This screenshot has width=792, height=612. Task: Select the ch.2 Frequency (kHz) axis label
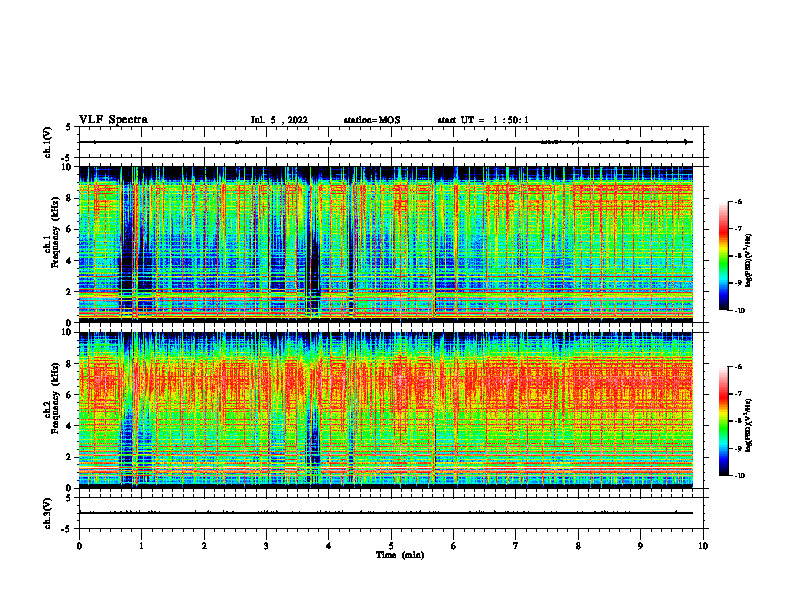pyautogui.click(x=52, y=398)
